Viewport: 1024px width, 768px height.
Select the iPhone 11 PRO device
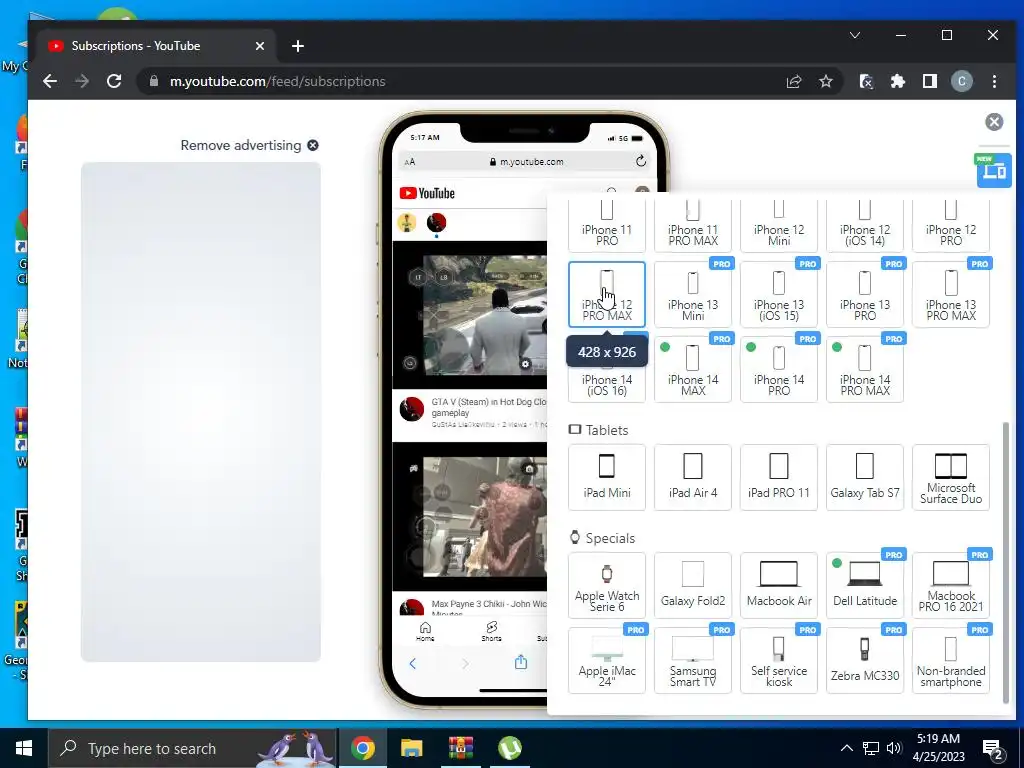pos(607,226)
